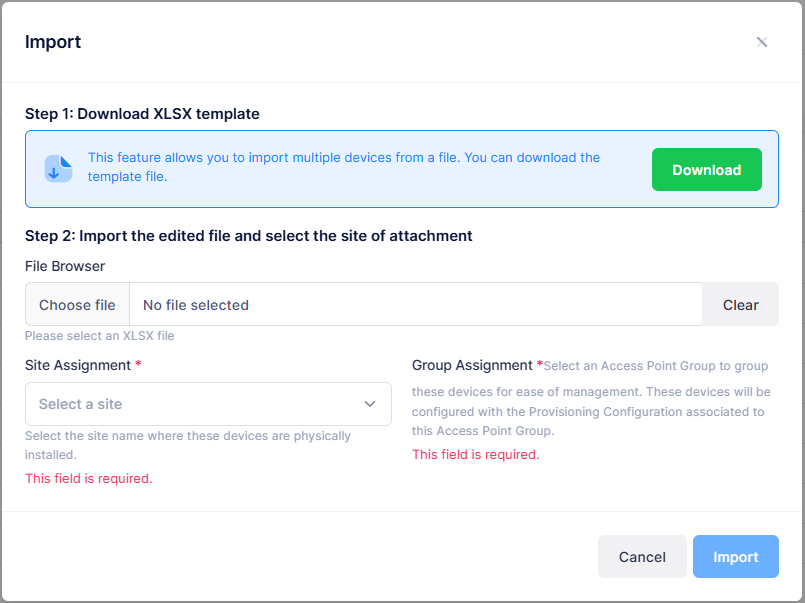Click the template info banner text
The width and height of the screenshot is (805, 603).
point(344,167)
